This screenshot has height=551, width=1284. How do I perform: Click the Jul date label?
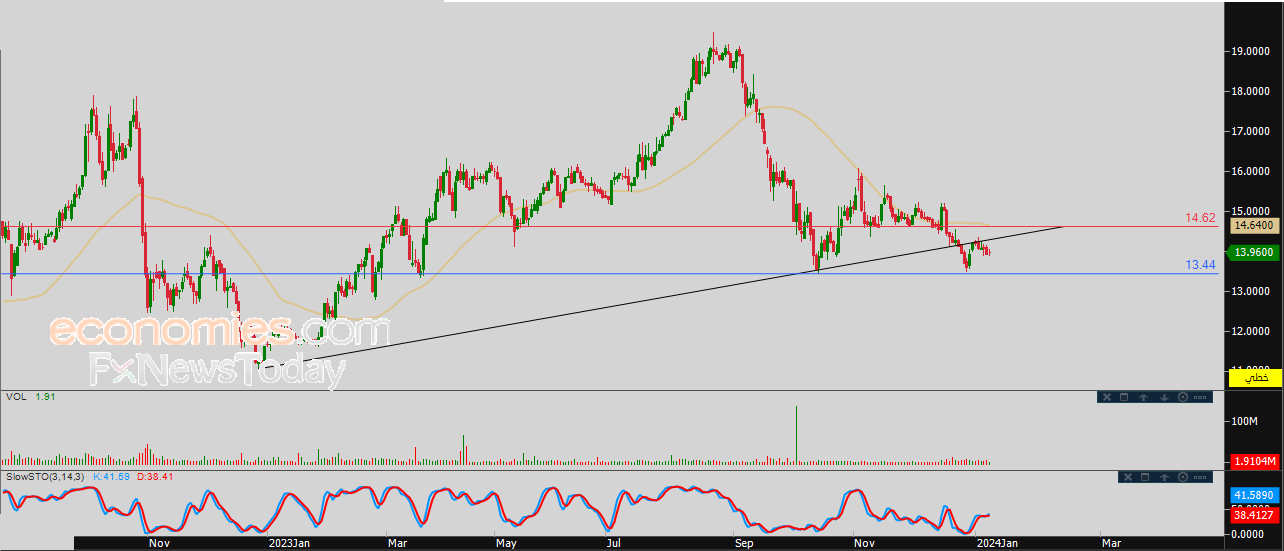pyautogui.click(x=615, y=543)
